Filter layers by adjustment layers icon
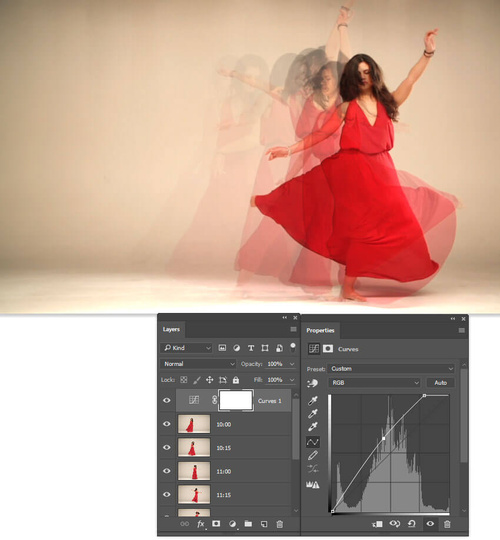This screenshot has height=540, width=500. tap(237, 348)
